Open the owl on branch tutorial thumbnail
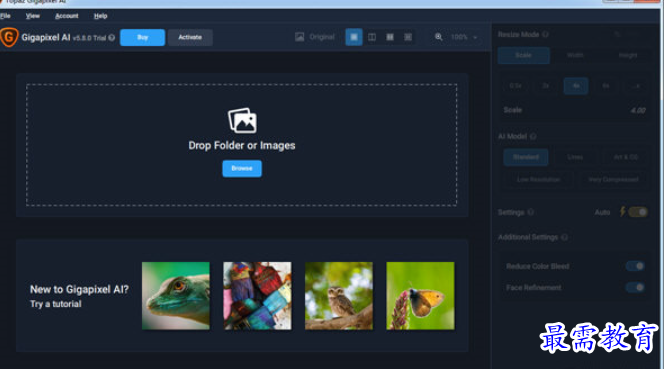 pyautogui.click(x=339, y=296)
